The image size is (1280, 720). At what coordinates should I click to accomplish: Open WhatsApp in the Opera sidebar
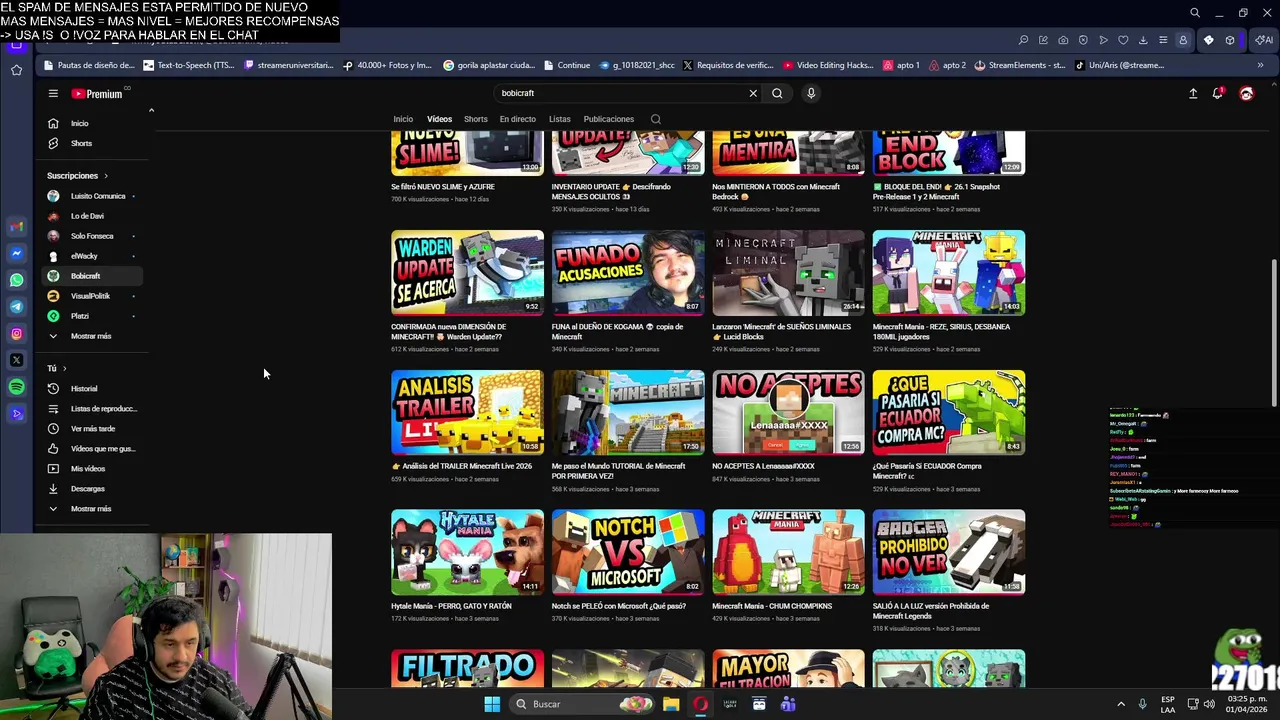click(16, 280)
